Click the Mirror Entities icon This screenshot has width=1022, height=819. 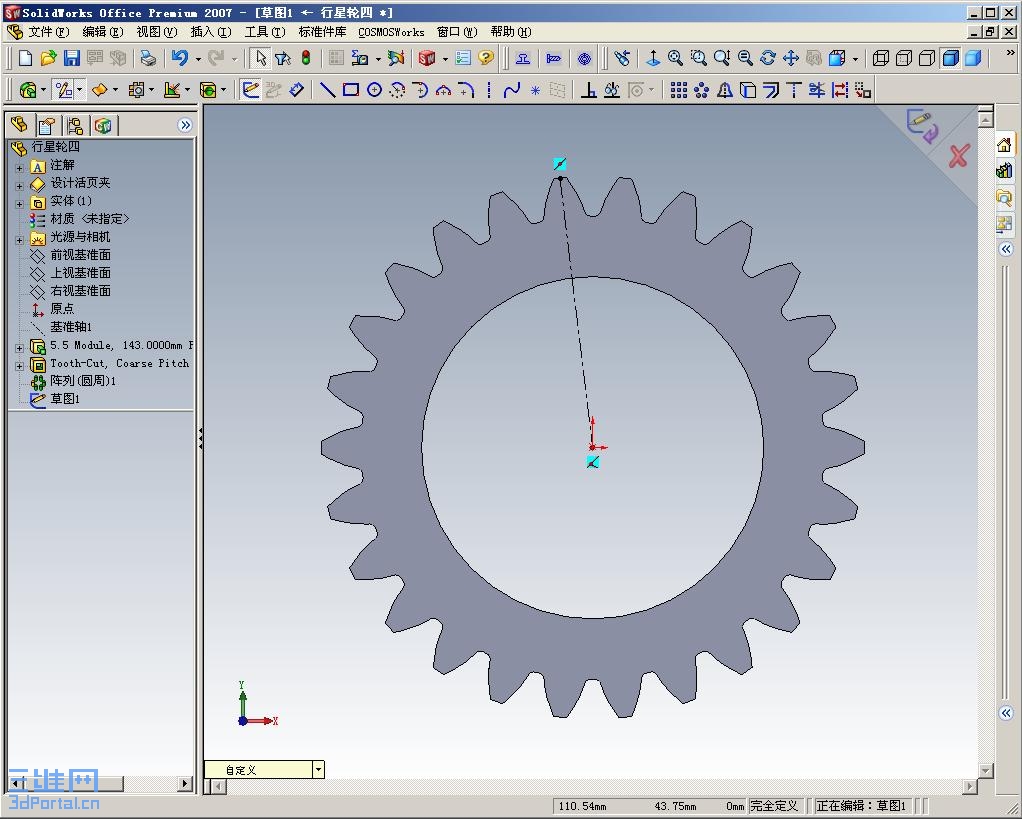tap(725, 90)
